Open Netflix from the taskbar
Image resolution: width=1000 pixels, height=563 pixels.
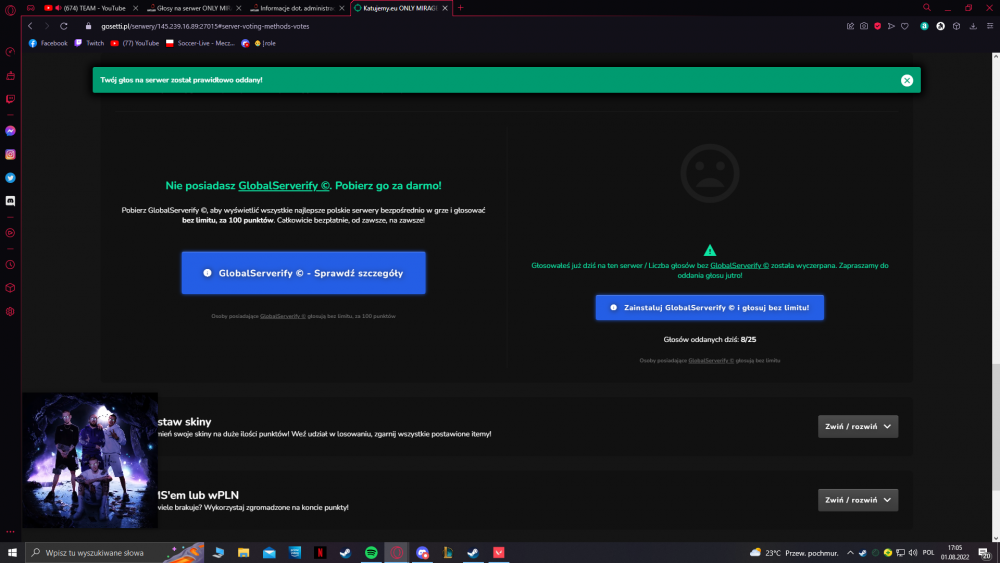point(320,553)
